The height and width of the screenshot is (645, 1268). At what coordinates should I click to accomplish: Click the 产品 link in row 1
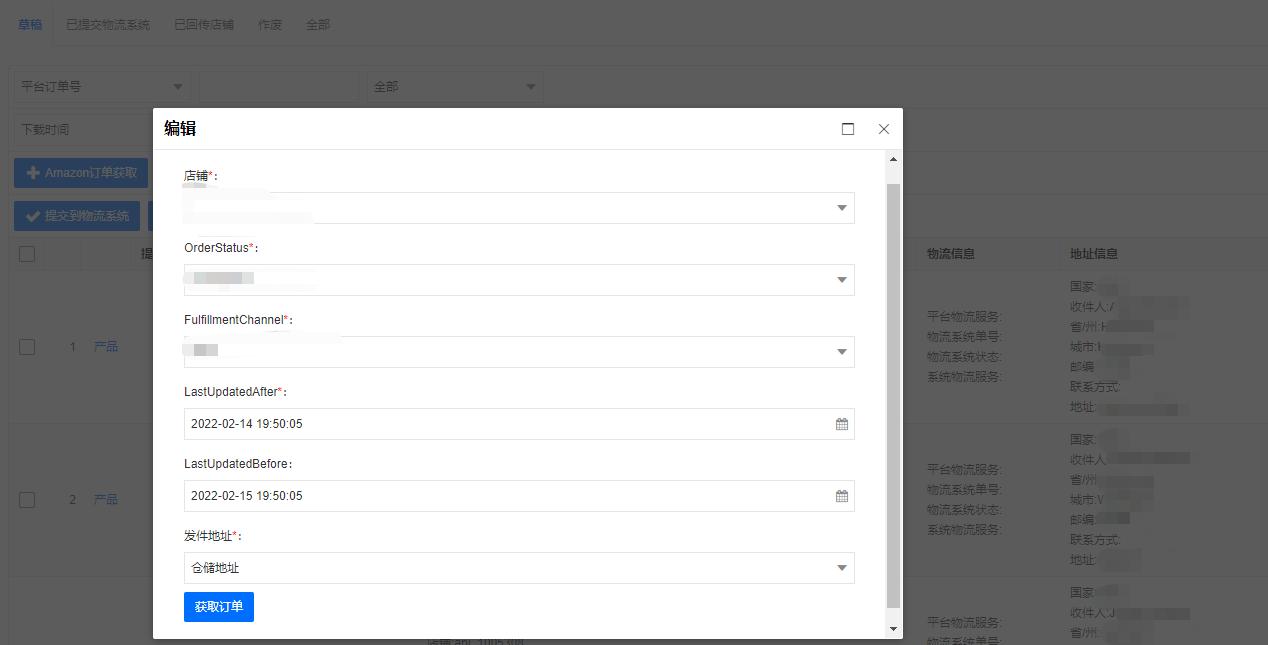coord(106,347)
